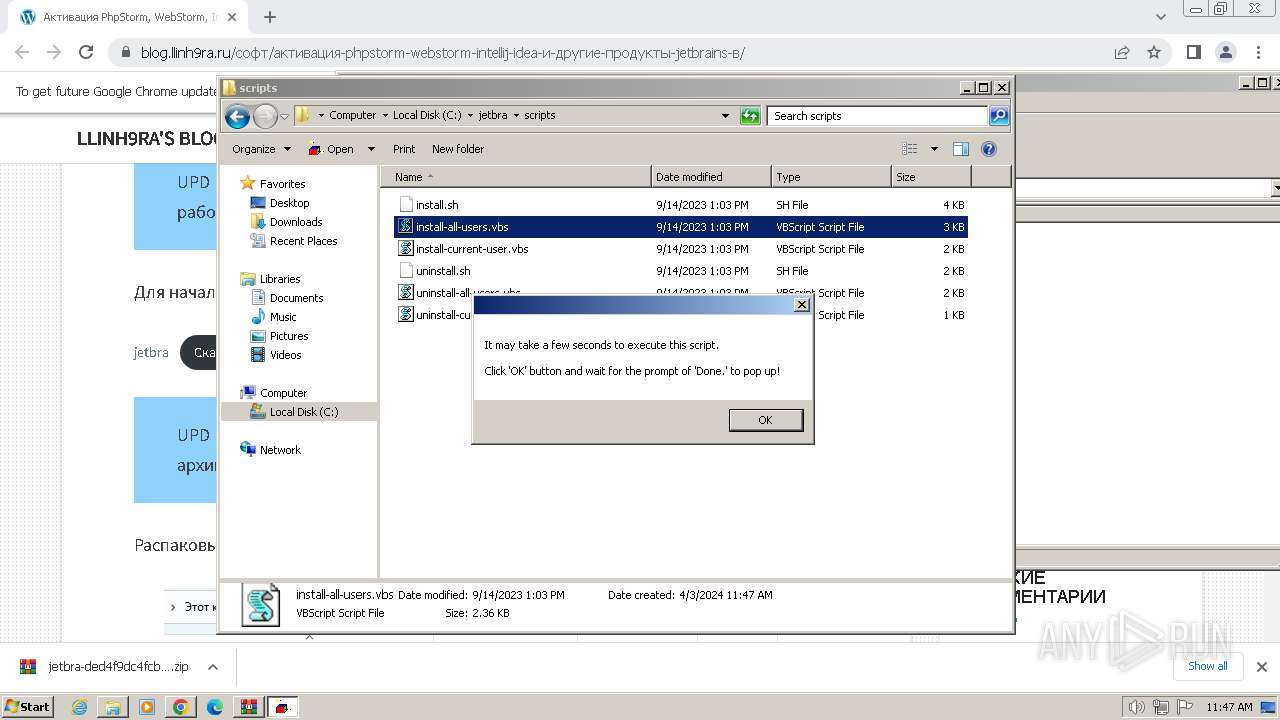
Task: Click Chrome back button
Action: [x=22, y=52]
